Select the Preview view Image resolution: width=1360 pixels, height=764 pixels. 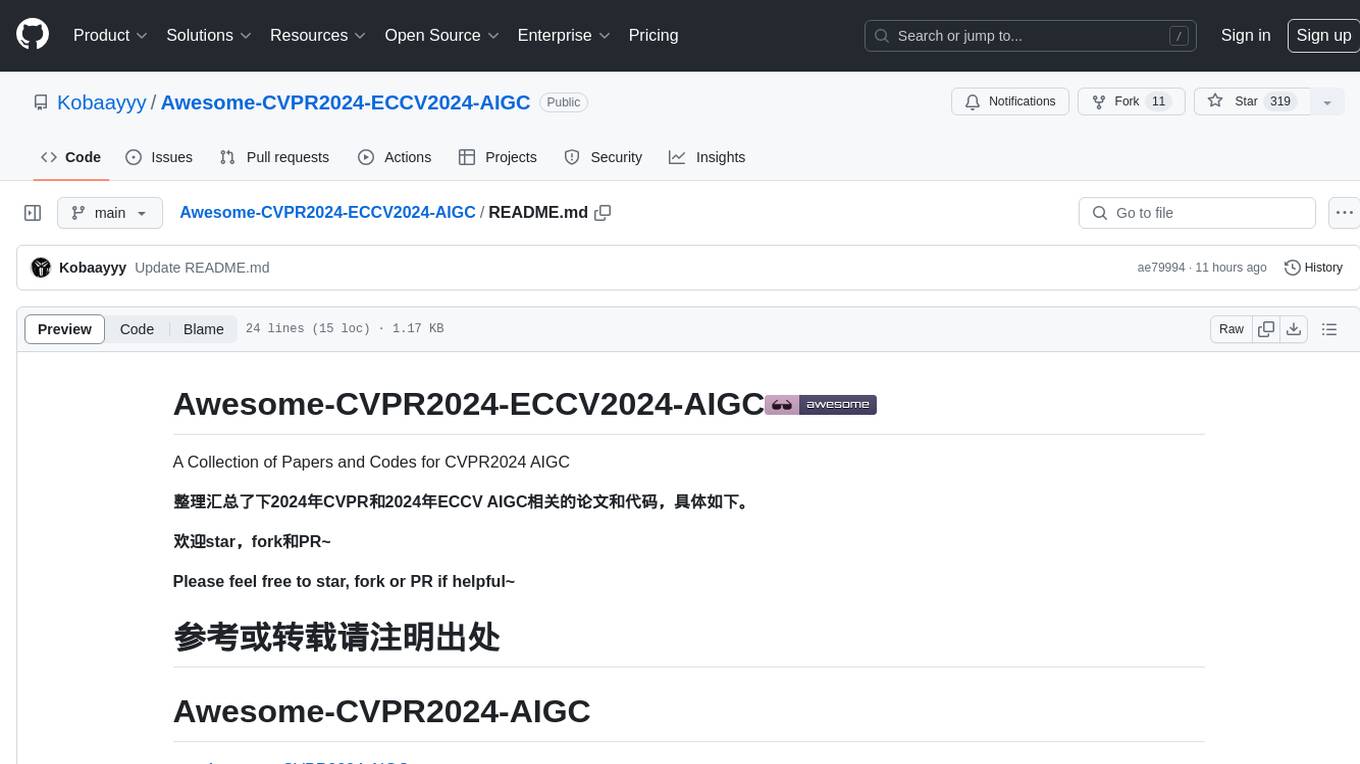pos(65,329)
